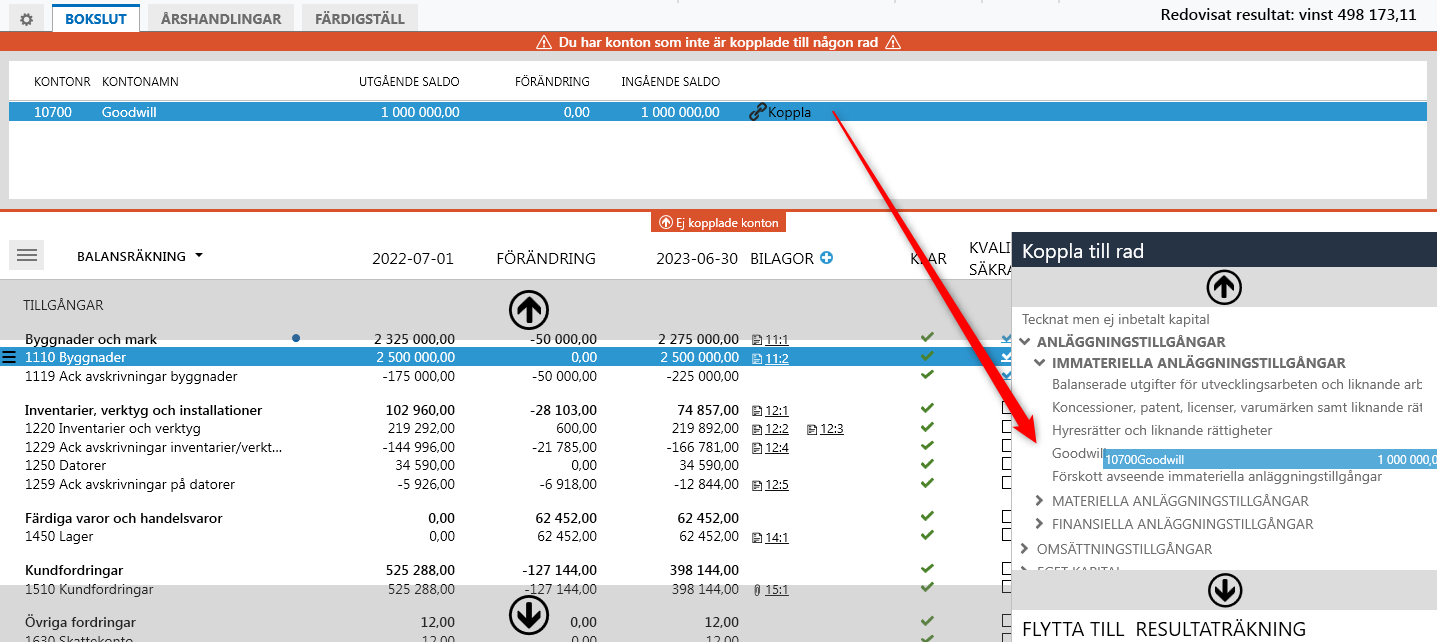
Task: Click the blue plus icon next to Bilagor
Action: pyautogui.click(x=826, y=258)
